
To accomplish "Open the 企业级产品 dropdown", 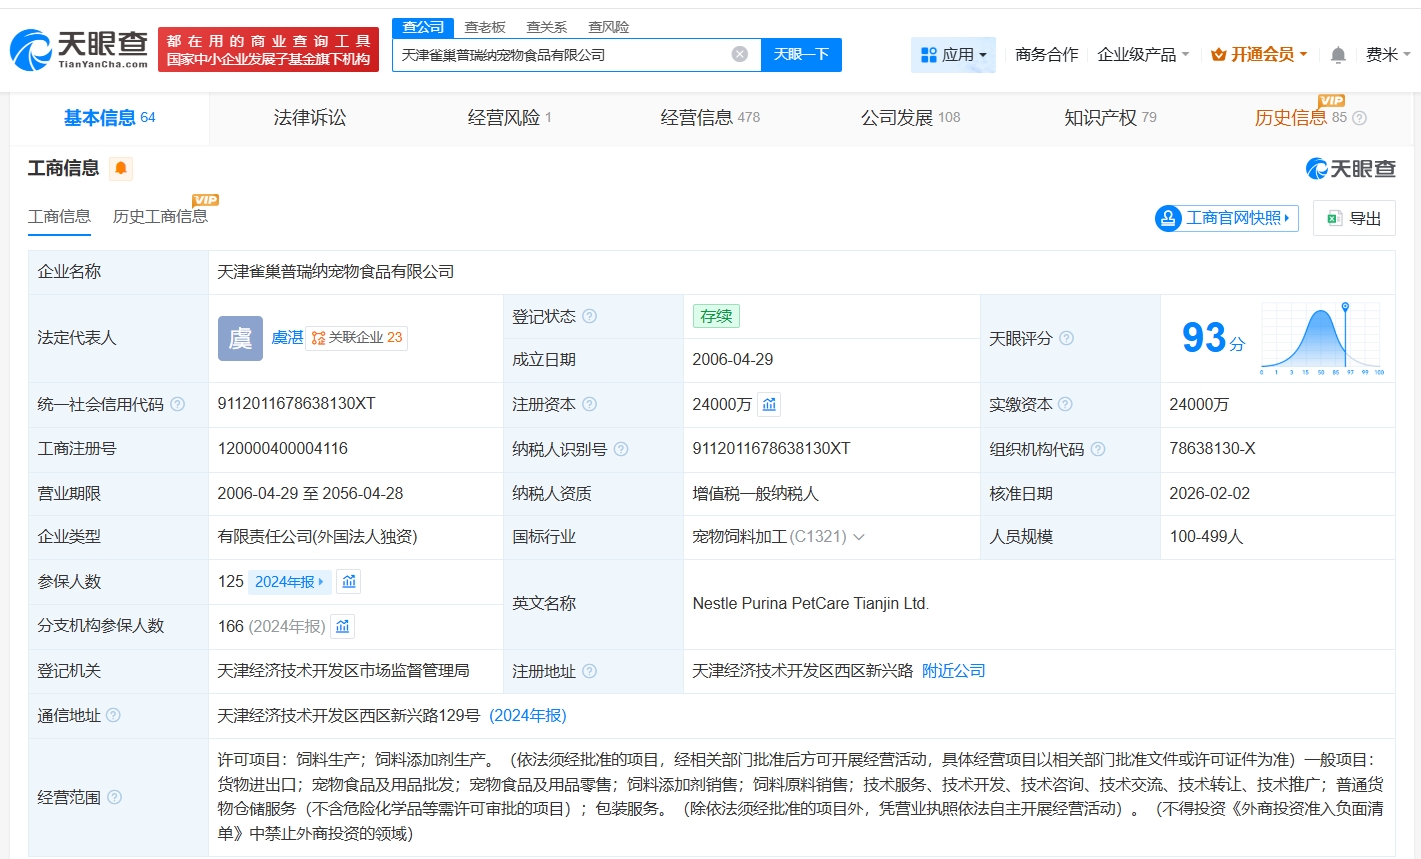I will pyautogui.click(x=1142, y=55).
